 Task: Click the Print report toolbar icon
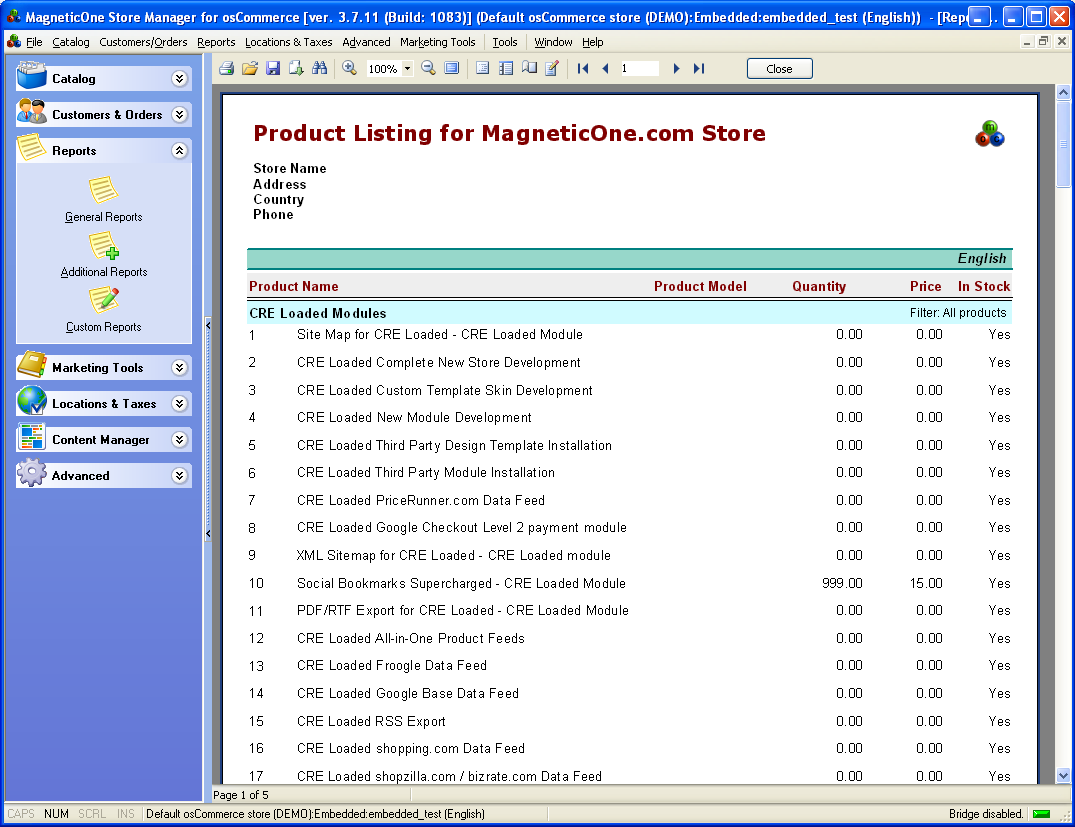[x=227, y=69]
